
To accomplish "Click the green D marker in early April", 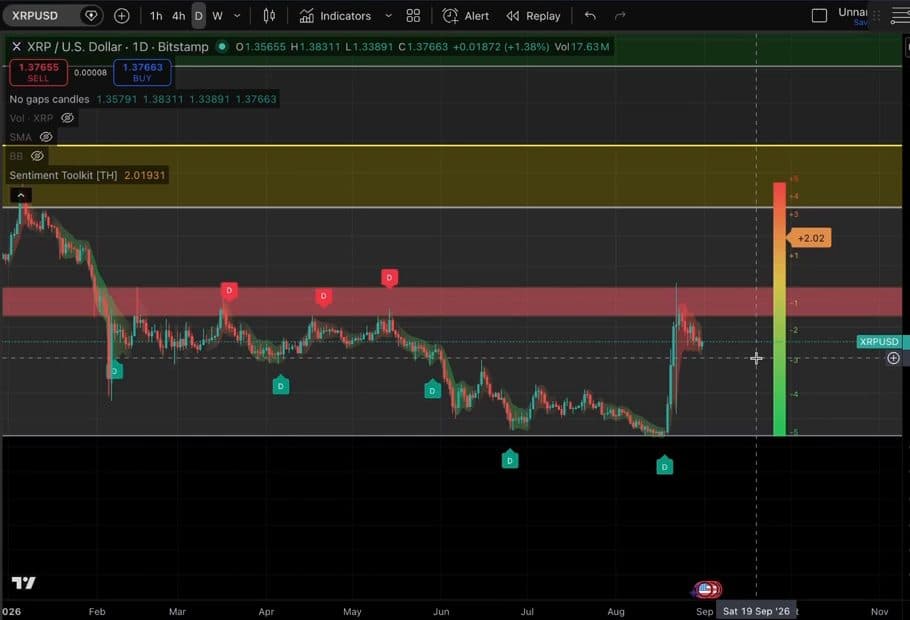I will pyautogui.click(x=281, y=385).
